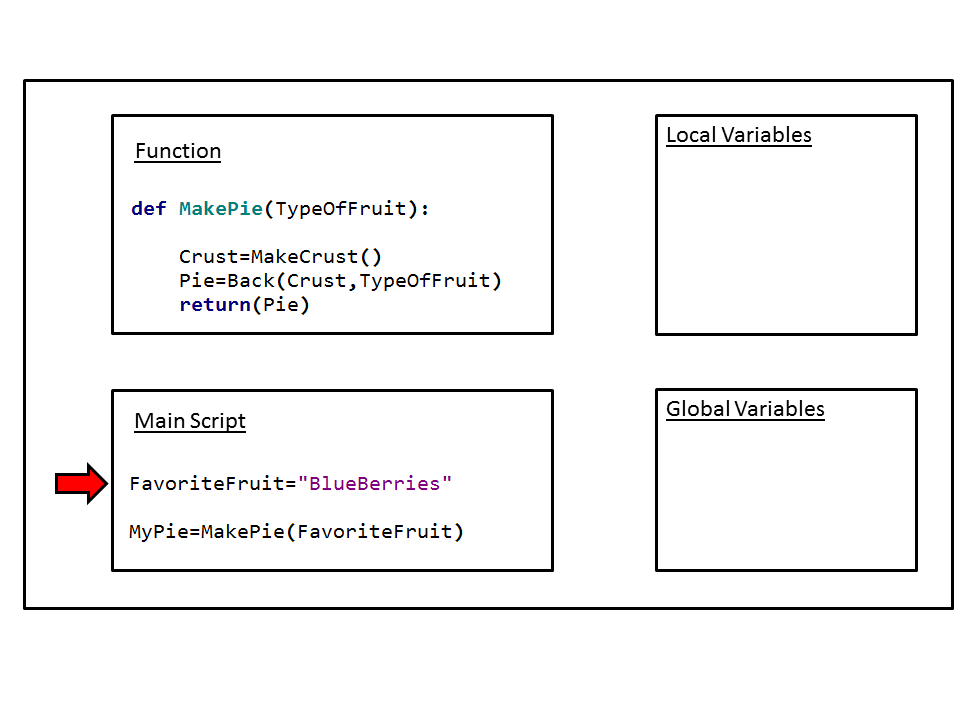Image resolution: width=960 pixels, height=720 pixels.
Task: Select the Global Variables heading
Action: tap(745, 409)
